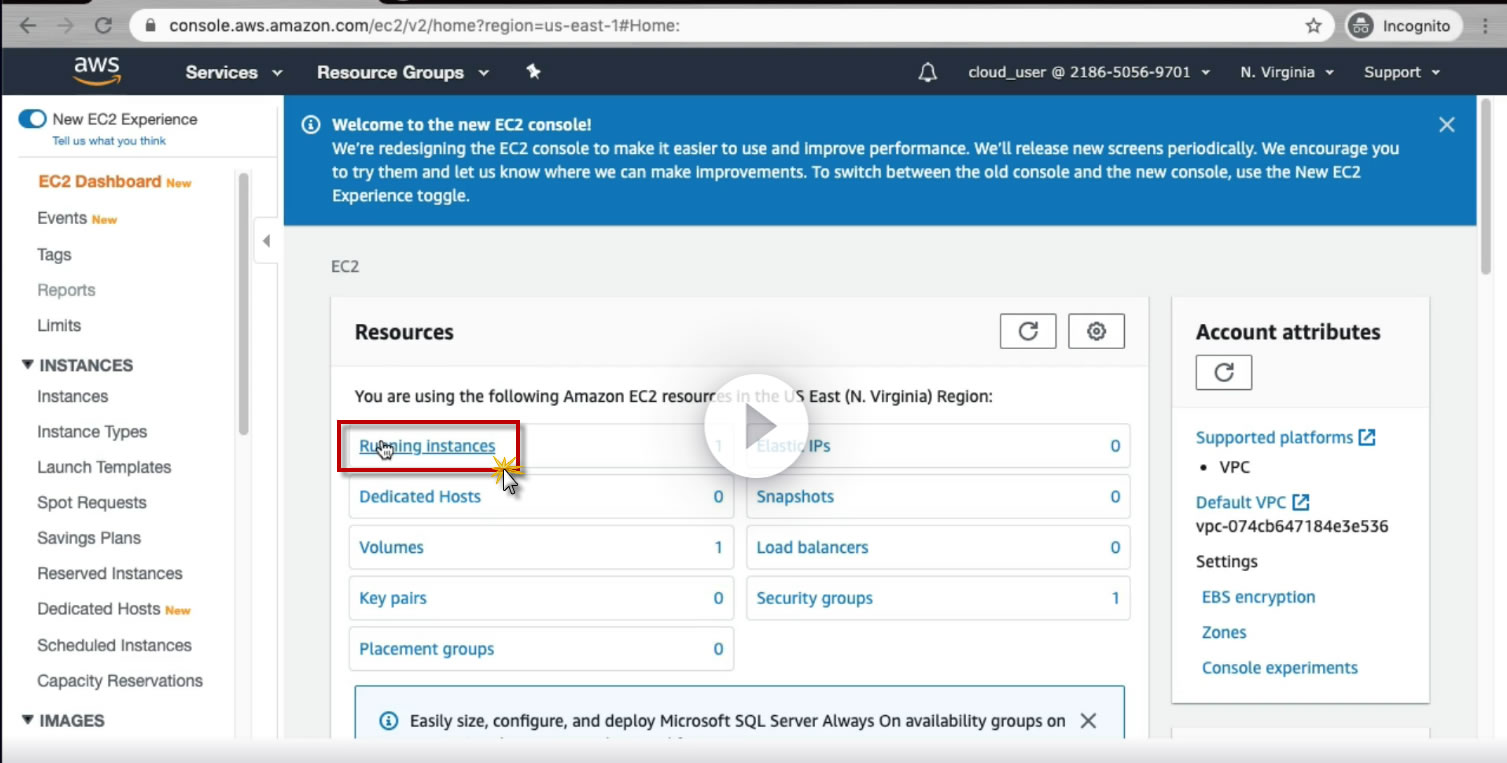Collapse the INSTANCES sidebar section
This screenshot has width=1507, height=763.
(x=27, y=365)
